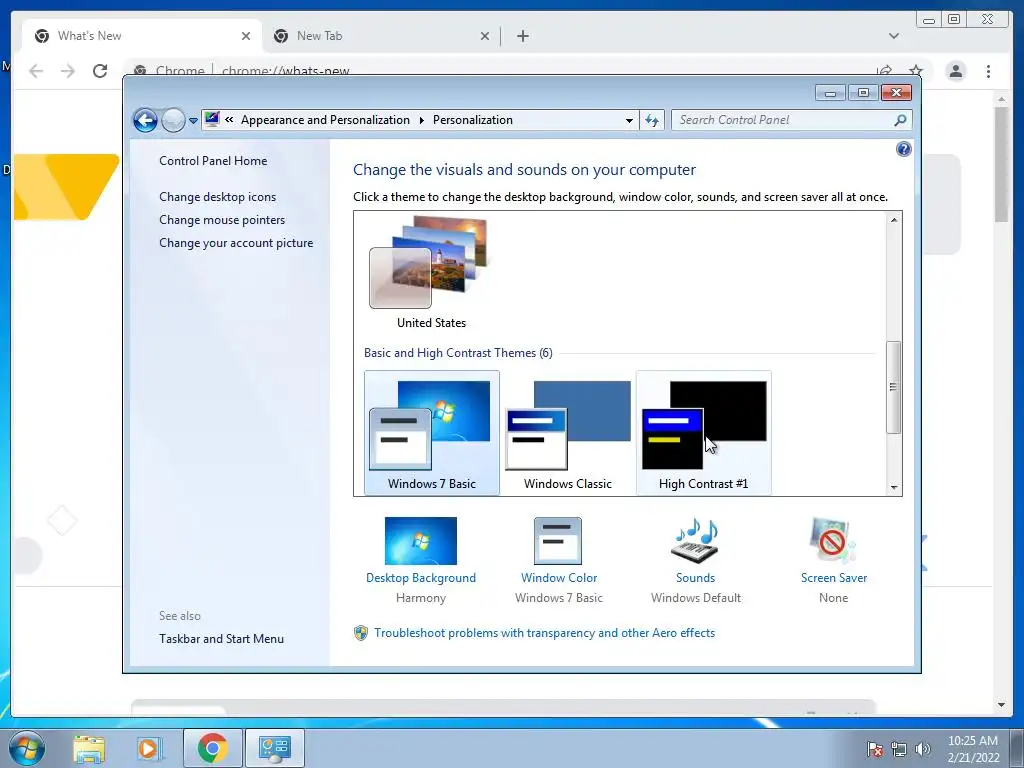Viewport: 1024px width, 768px height.
Task: Open Taskbar and Start Menu link
Action: pyautogui.click(x=221, y=639)
